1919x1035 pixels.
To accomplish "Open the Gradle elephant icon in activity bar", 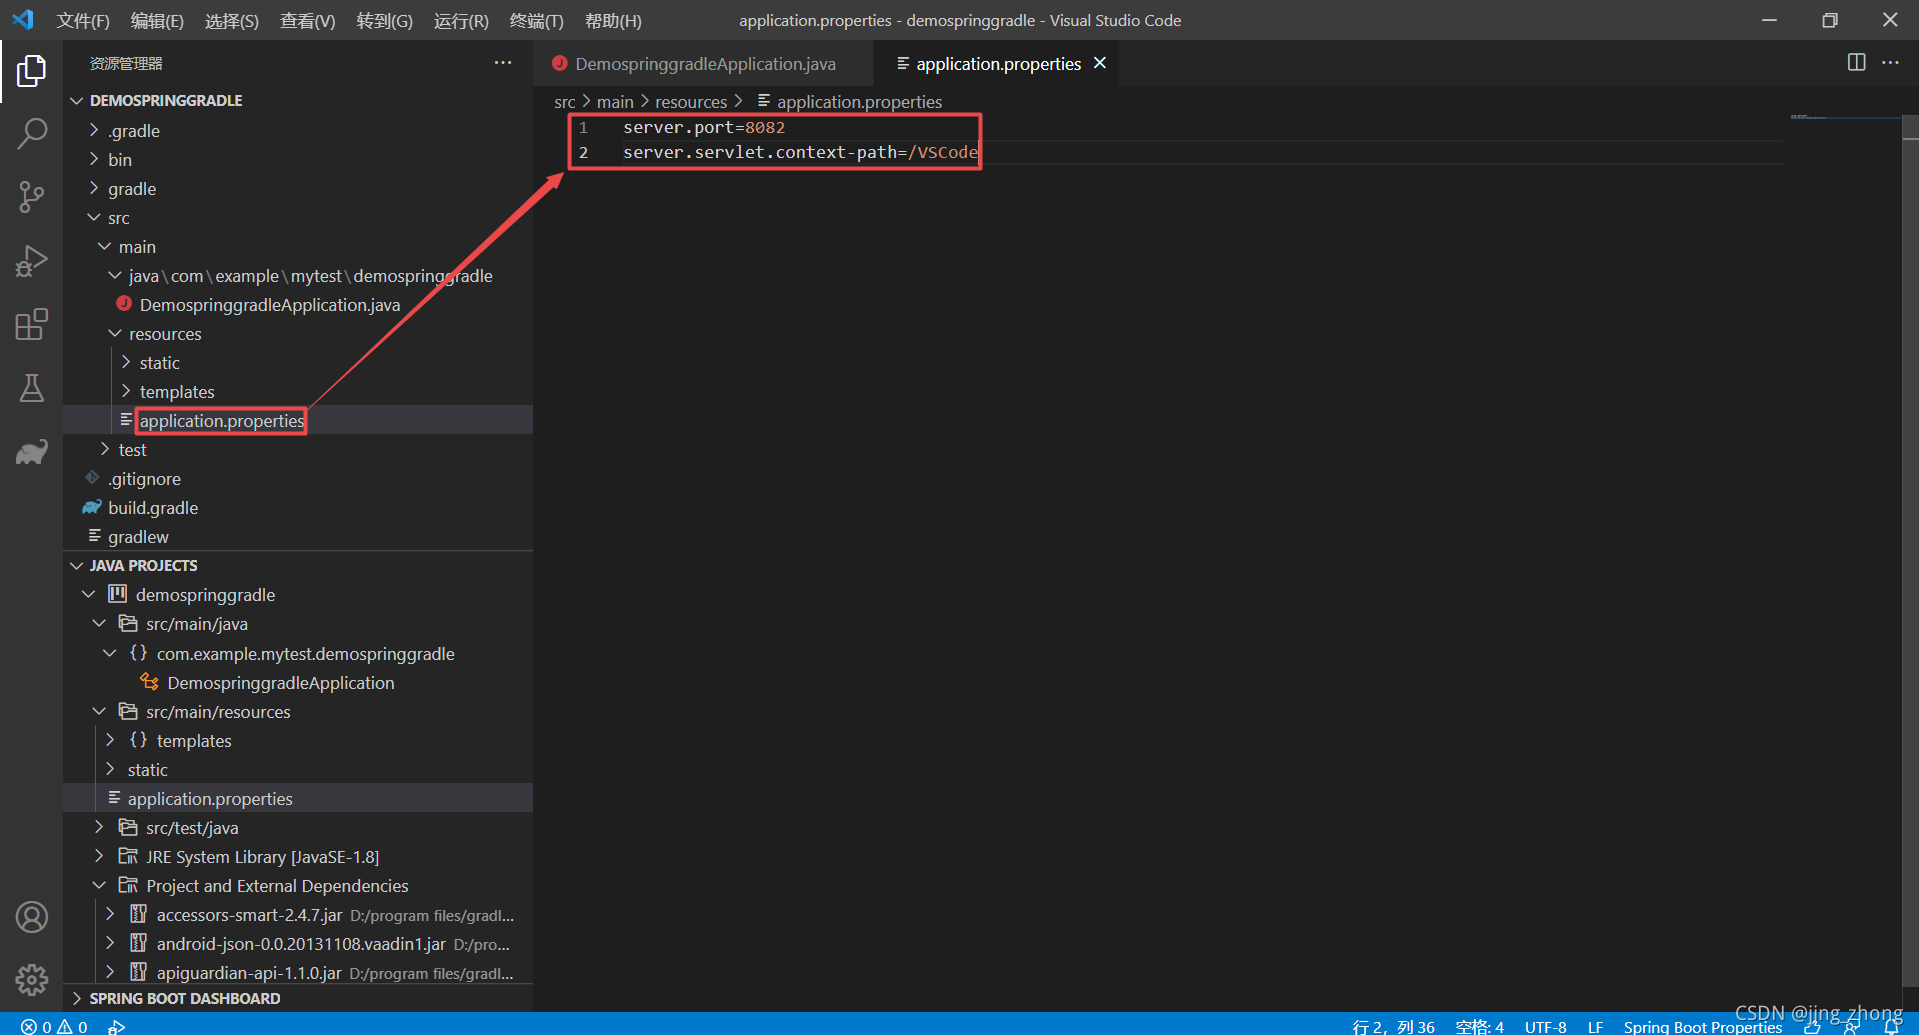I will [31, 452].
